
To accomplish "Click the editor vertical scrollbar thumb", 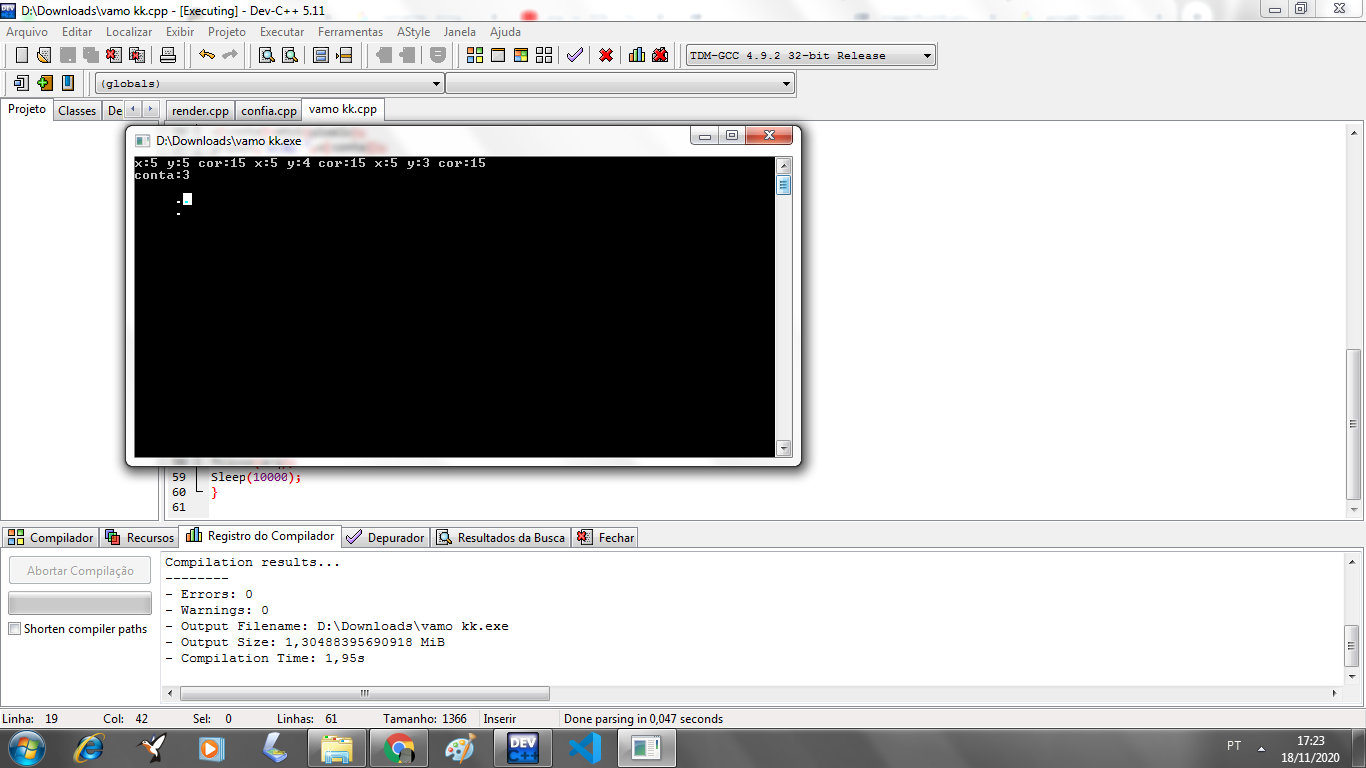I will [1354, 425].
